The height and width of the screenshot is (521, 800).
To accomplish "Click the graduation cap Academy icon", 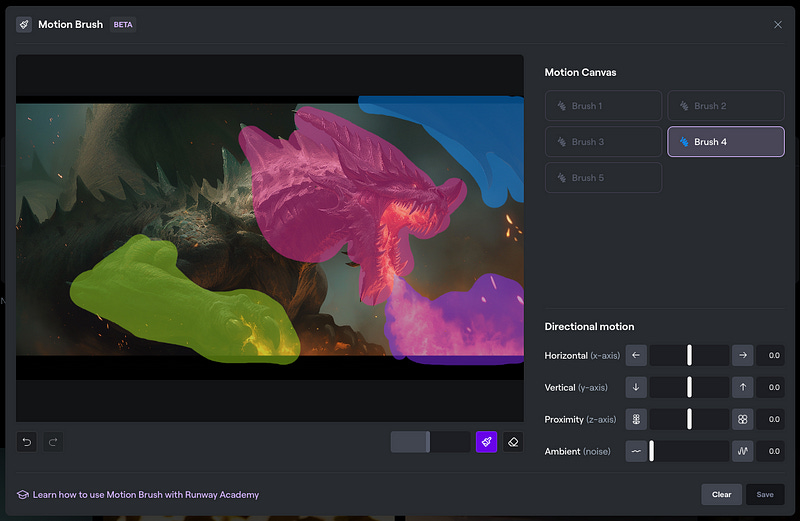I will pyautogui.click(x=22, y=494).
